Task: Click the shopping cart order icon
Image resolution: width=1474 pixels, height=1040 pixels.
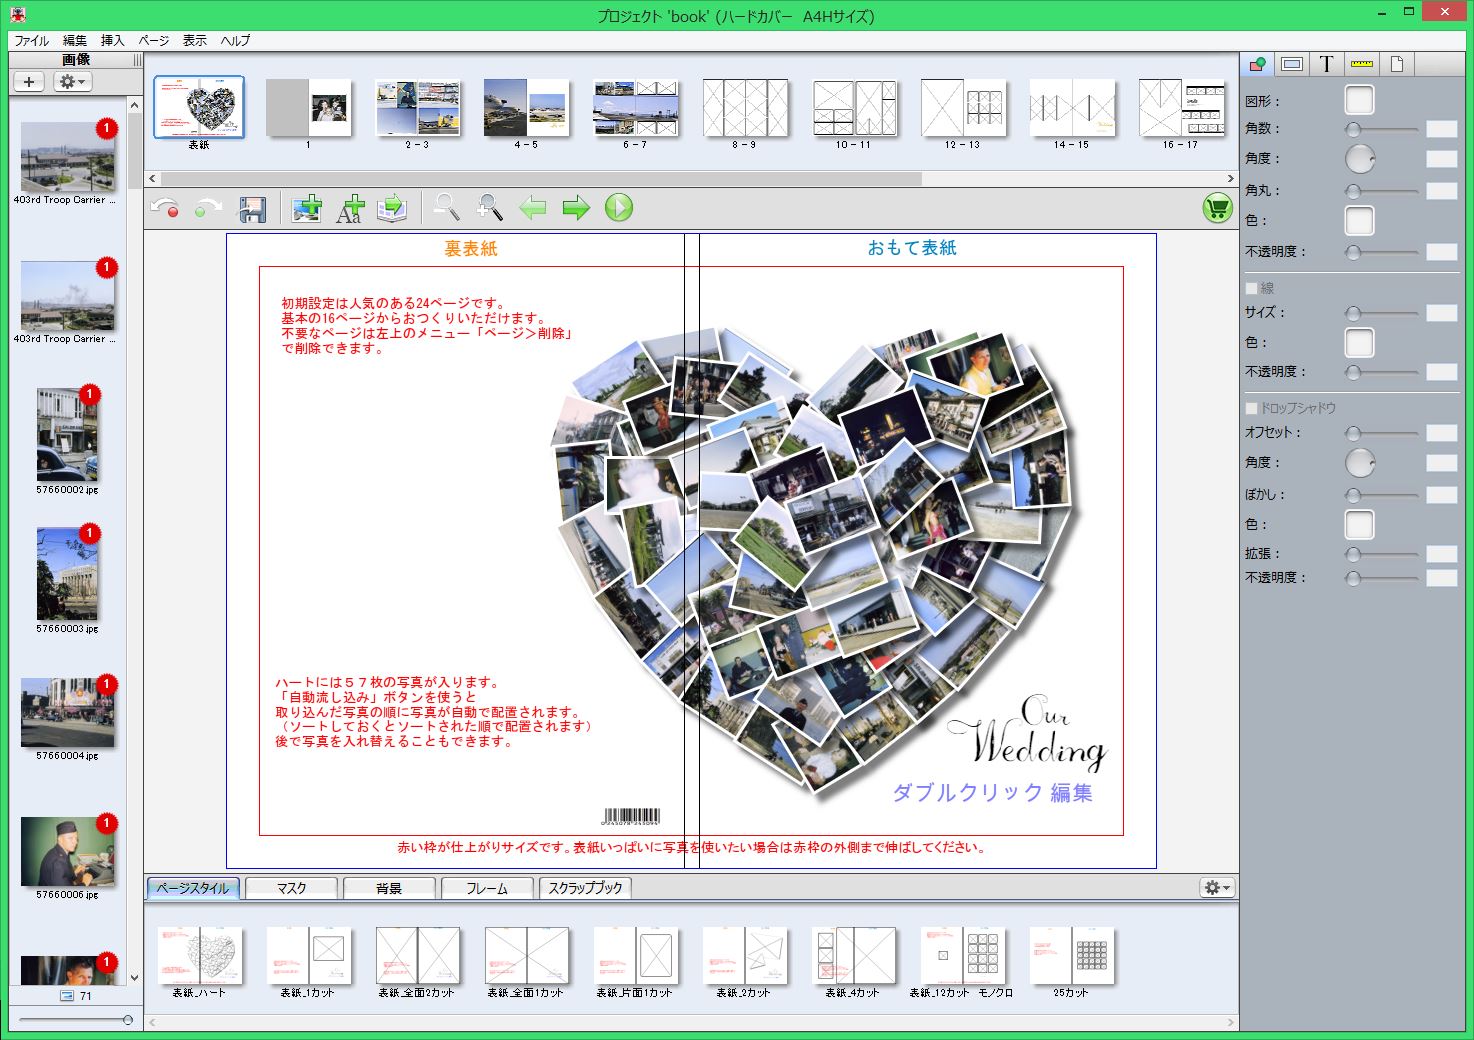Action: click(1215, 210)
